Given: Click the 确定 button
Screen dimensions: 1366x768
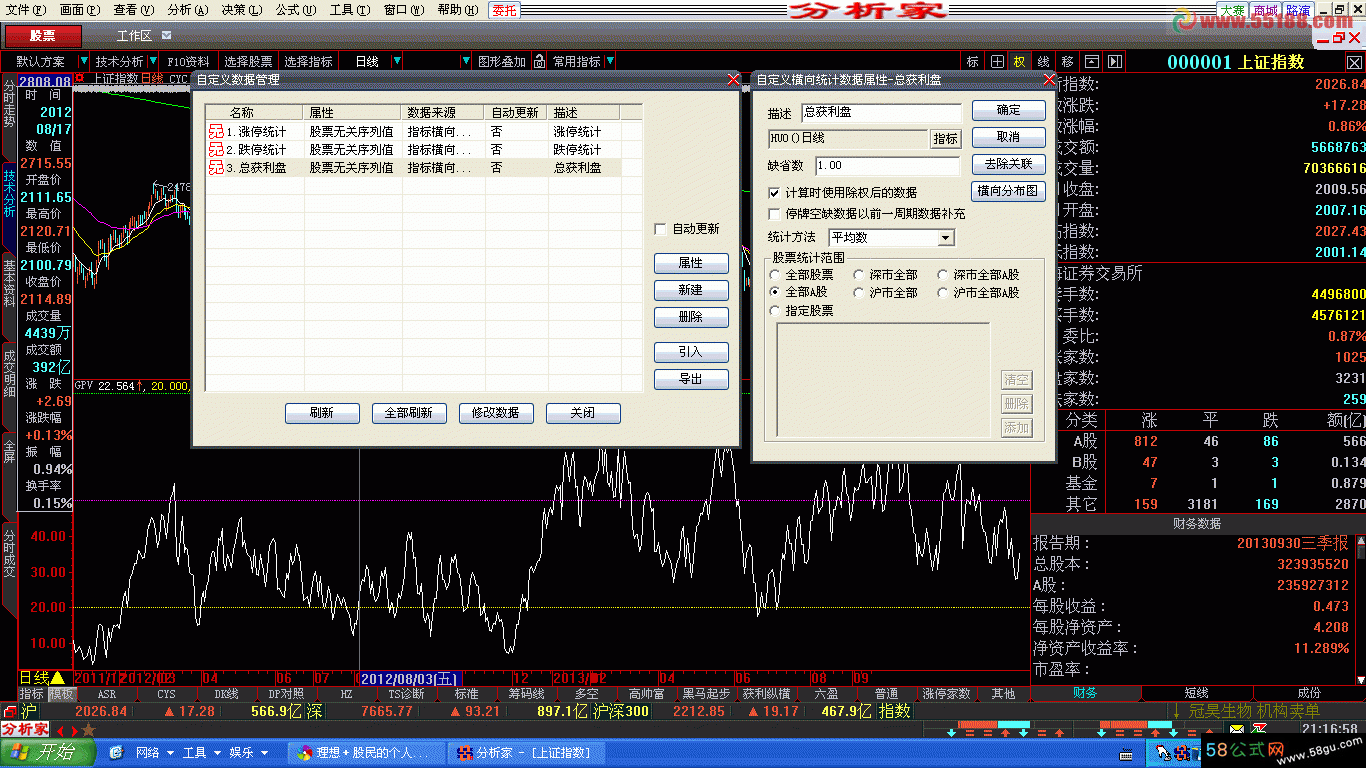Looking at the screenshot, I should pos(1009,110).
